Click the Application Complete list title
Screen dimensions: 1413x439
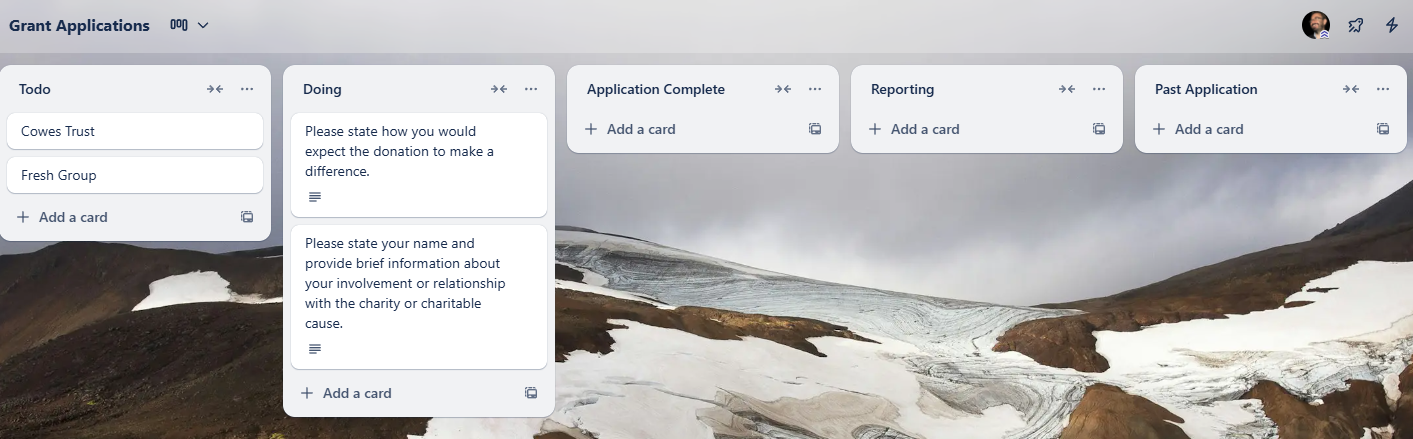(656, 89)
